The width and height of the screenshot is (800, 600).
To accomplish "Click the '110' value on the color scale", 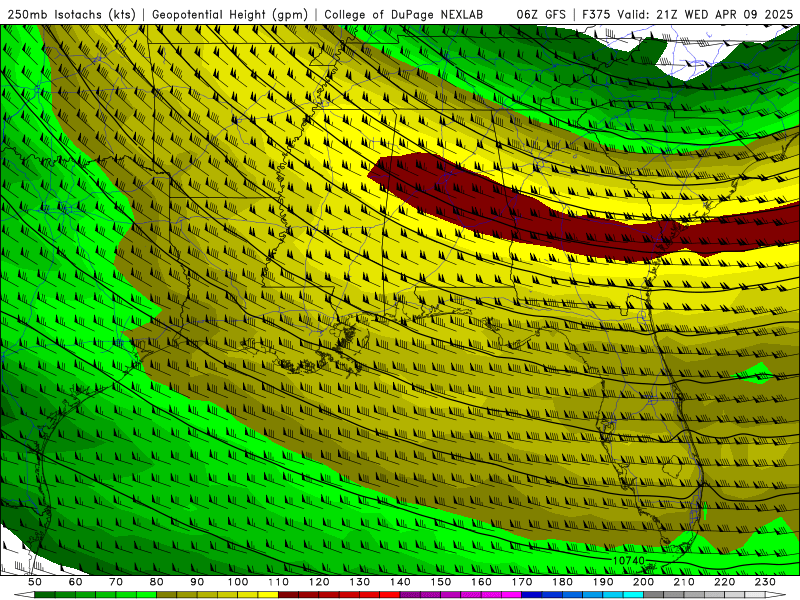I will coord(279,582).
